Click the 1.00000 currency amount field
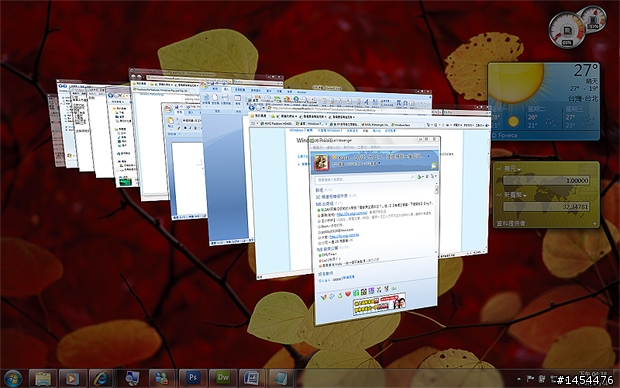620x388 pixels. pos(546,180)
